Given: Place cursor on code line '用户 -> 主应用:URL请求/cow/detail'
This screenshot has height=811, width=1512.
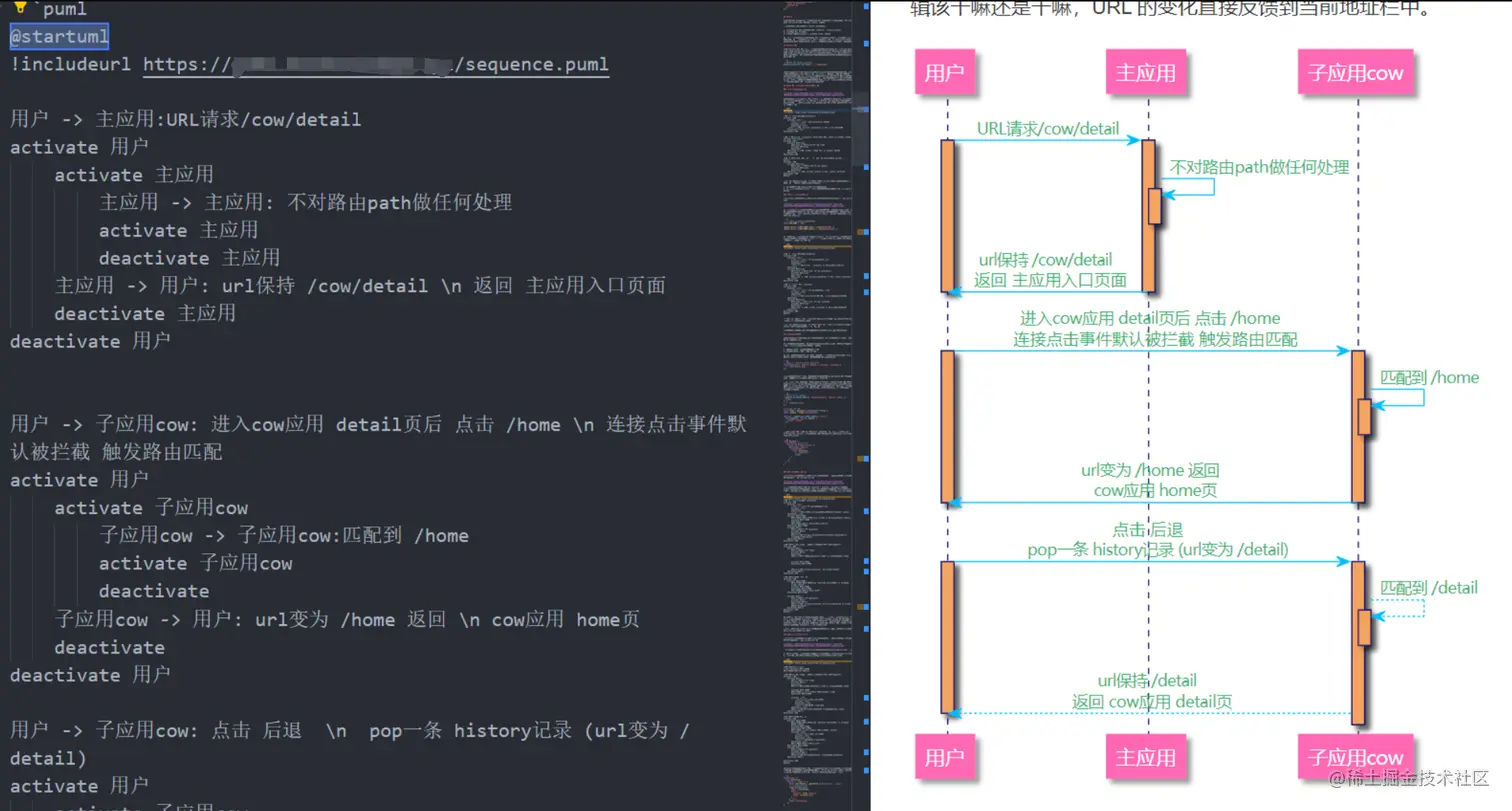Looking at the screenshot, I should pyautogui.click(x=186, y=120).
